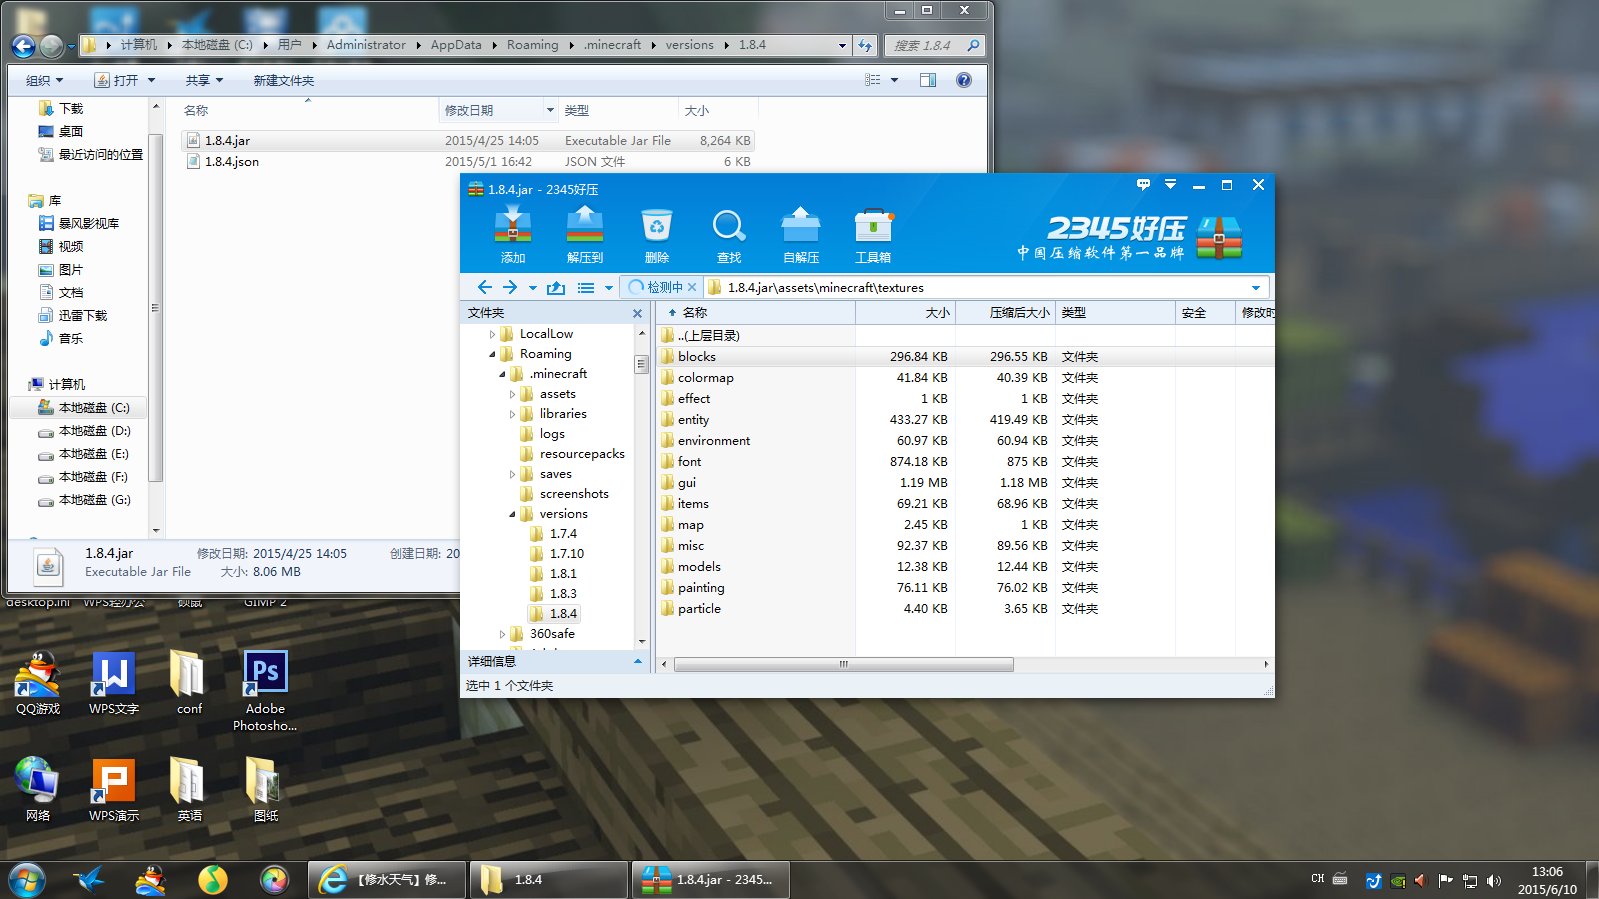This screenshot has height=899, width=1599.
Task: Click the go up one level icon
Action: tap(556, 288)
